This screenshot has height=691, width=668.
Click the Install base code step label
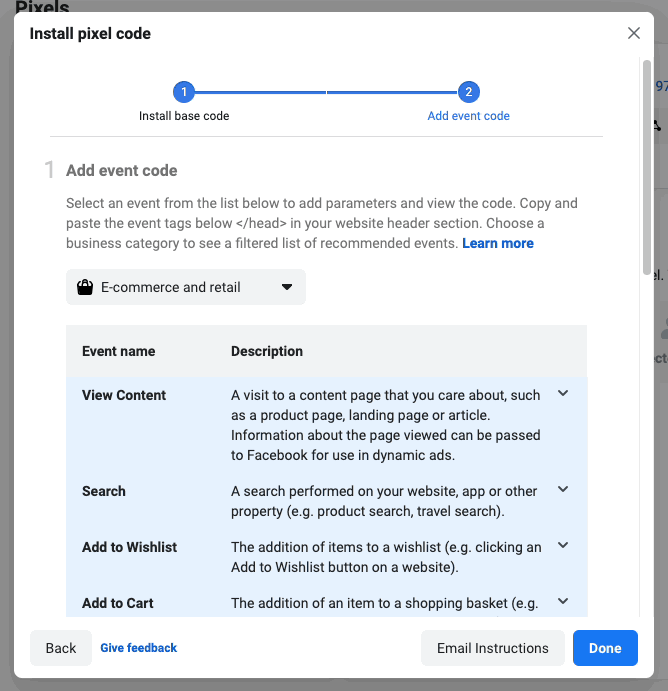click(x=184, y=116)
